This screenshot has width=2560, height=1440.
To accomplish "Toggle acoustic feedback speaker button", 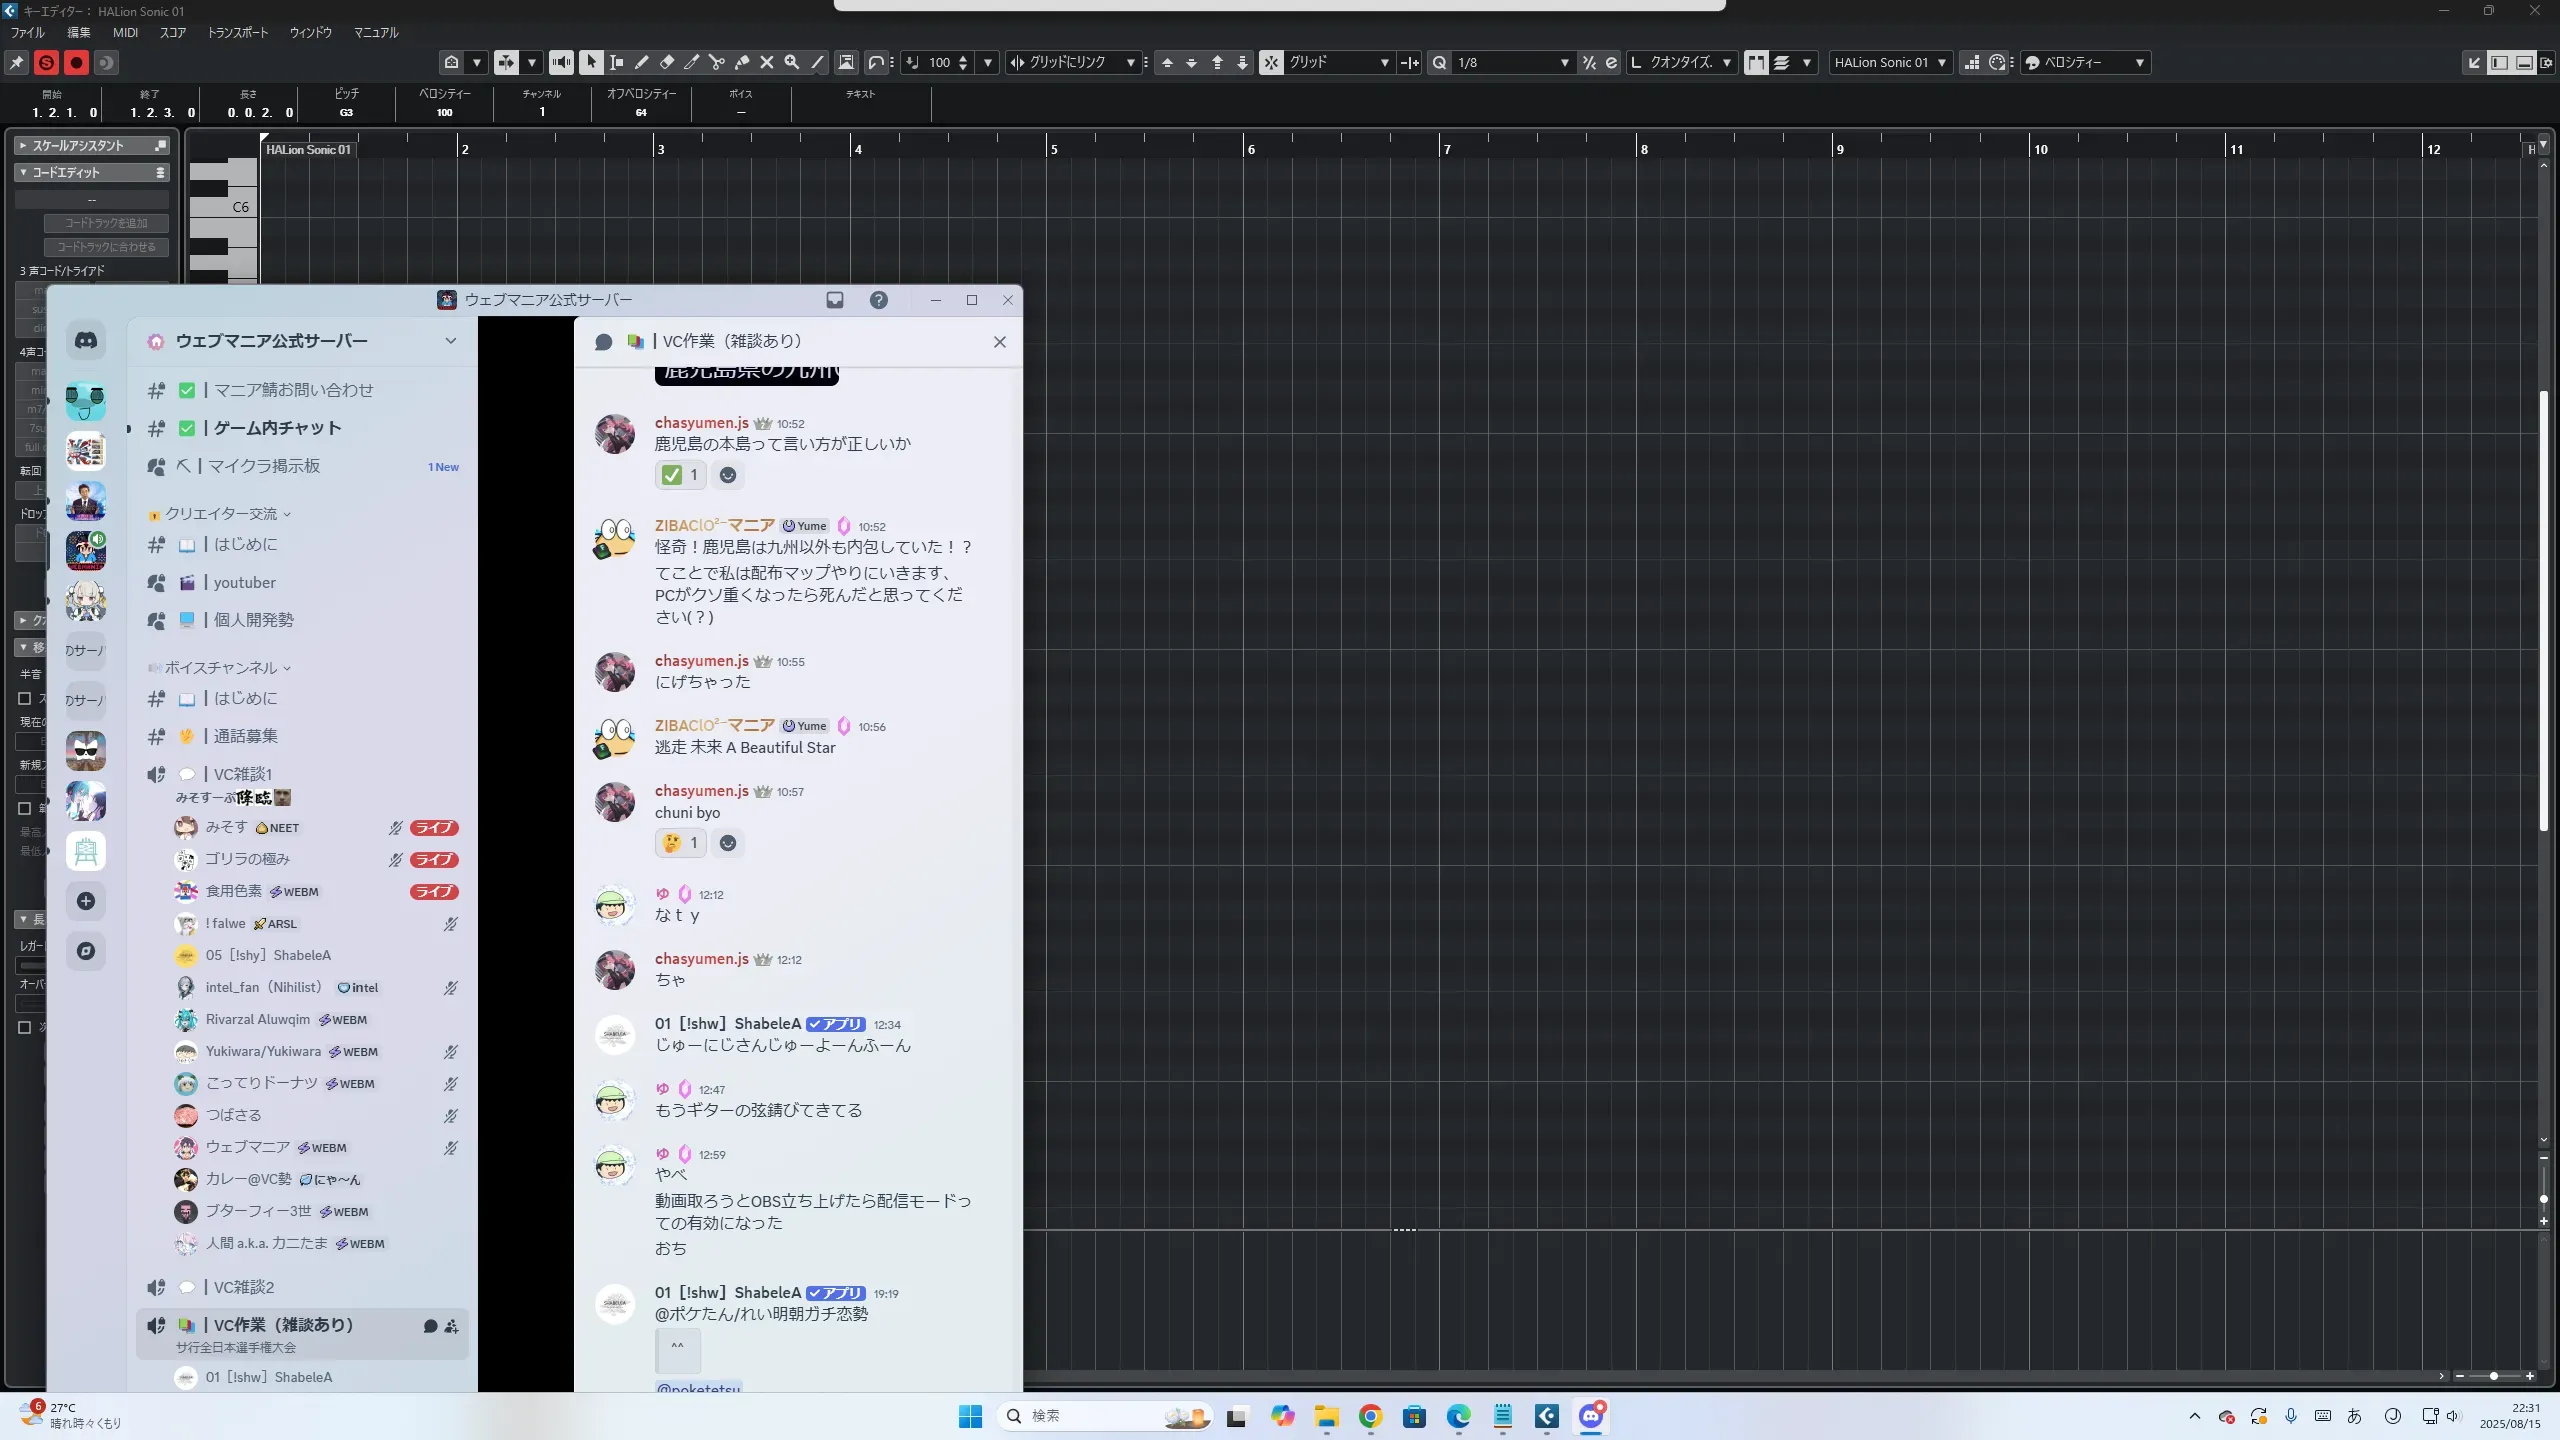I will coord(561,62).
